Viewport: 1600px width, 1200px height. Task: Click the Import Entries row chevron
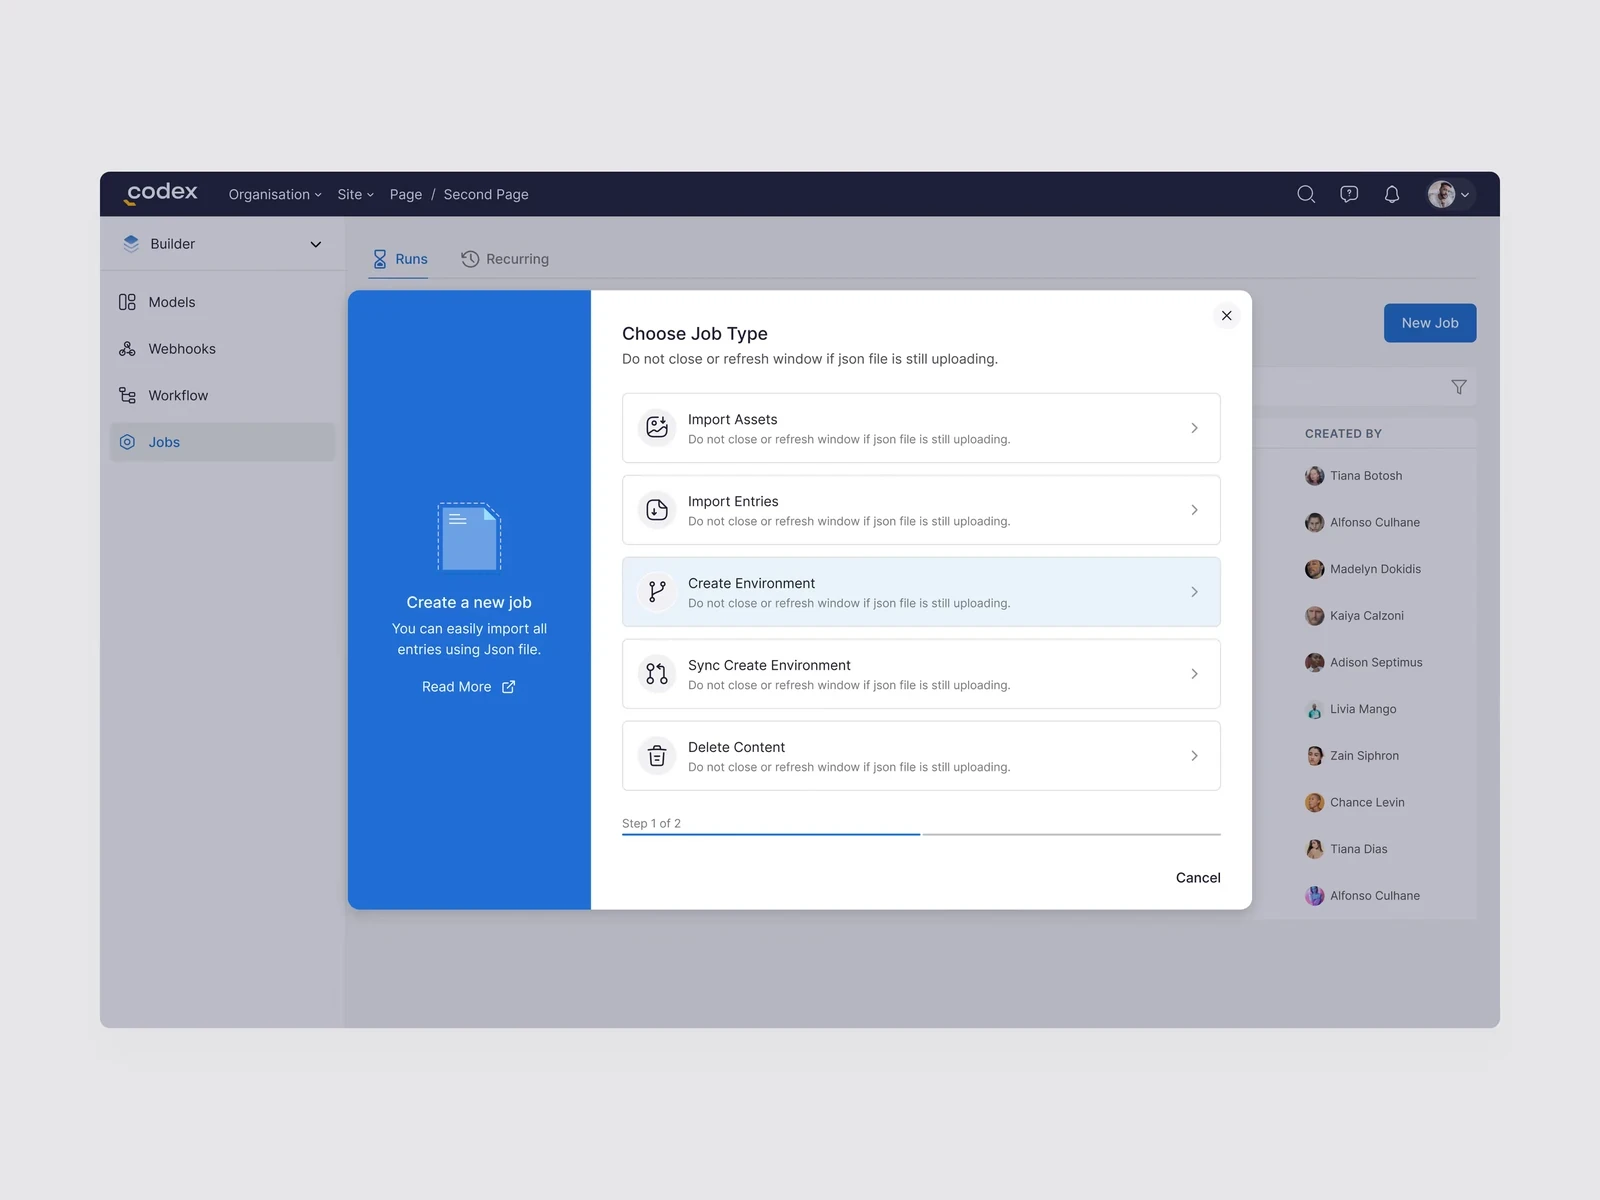[x=1194, y=510]
